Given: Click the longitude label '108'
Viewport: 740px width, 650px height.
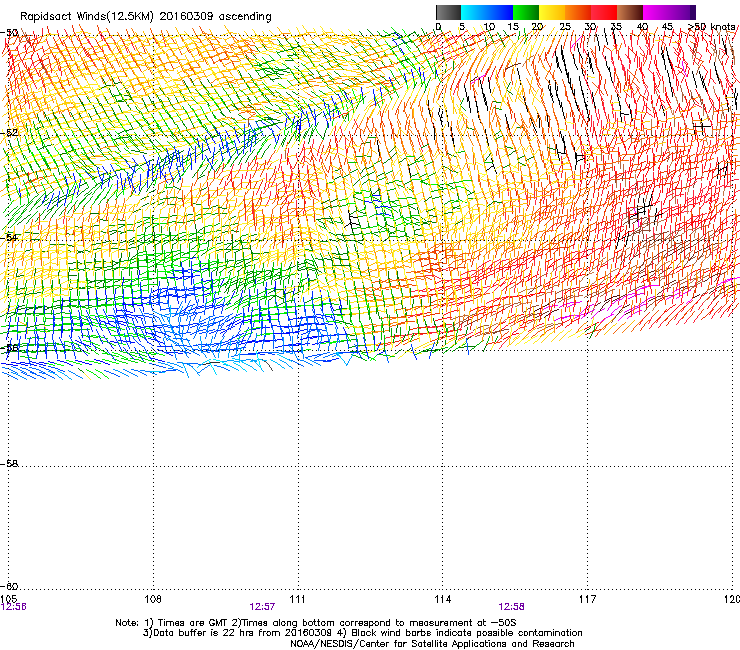Looking at the screenshot, I should click(x=153, y=599).
